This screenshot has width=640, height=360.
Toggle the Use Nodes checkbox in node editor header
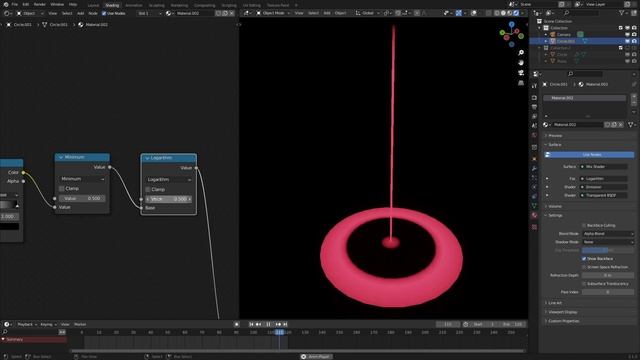point(104,13)
